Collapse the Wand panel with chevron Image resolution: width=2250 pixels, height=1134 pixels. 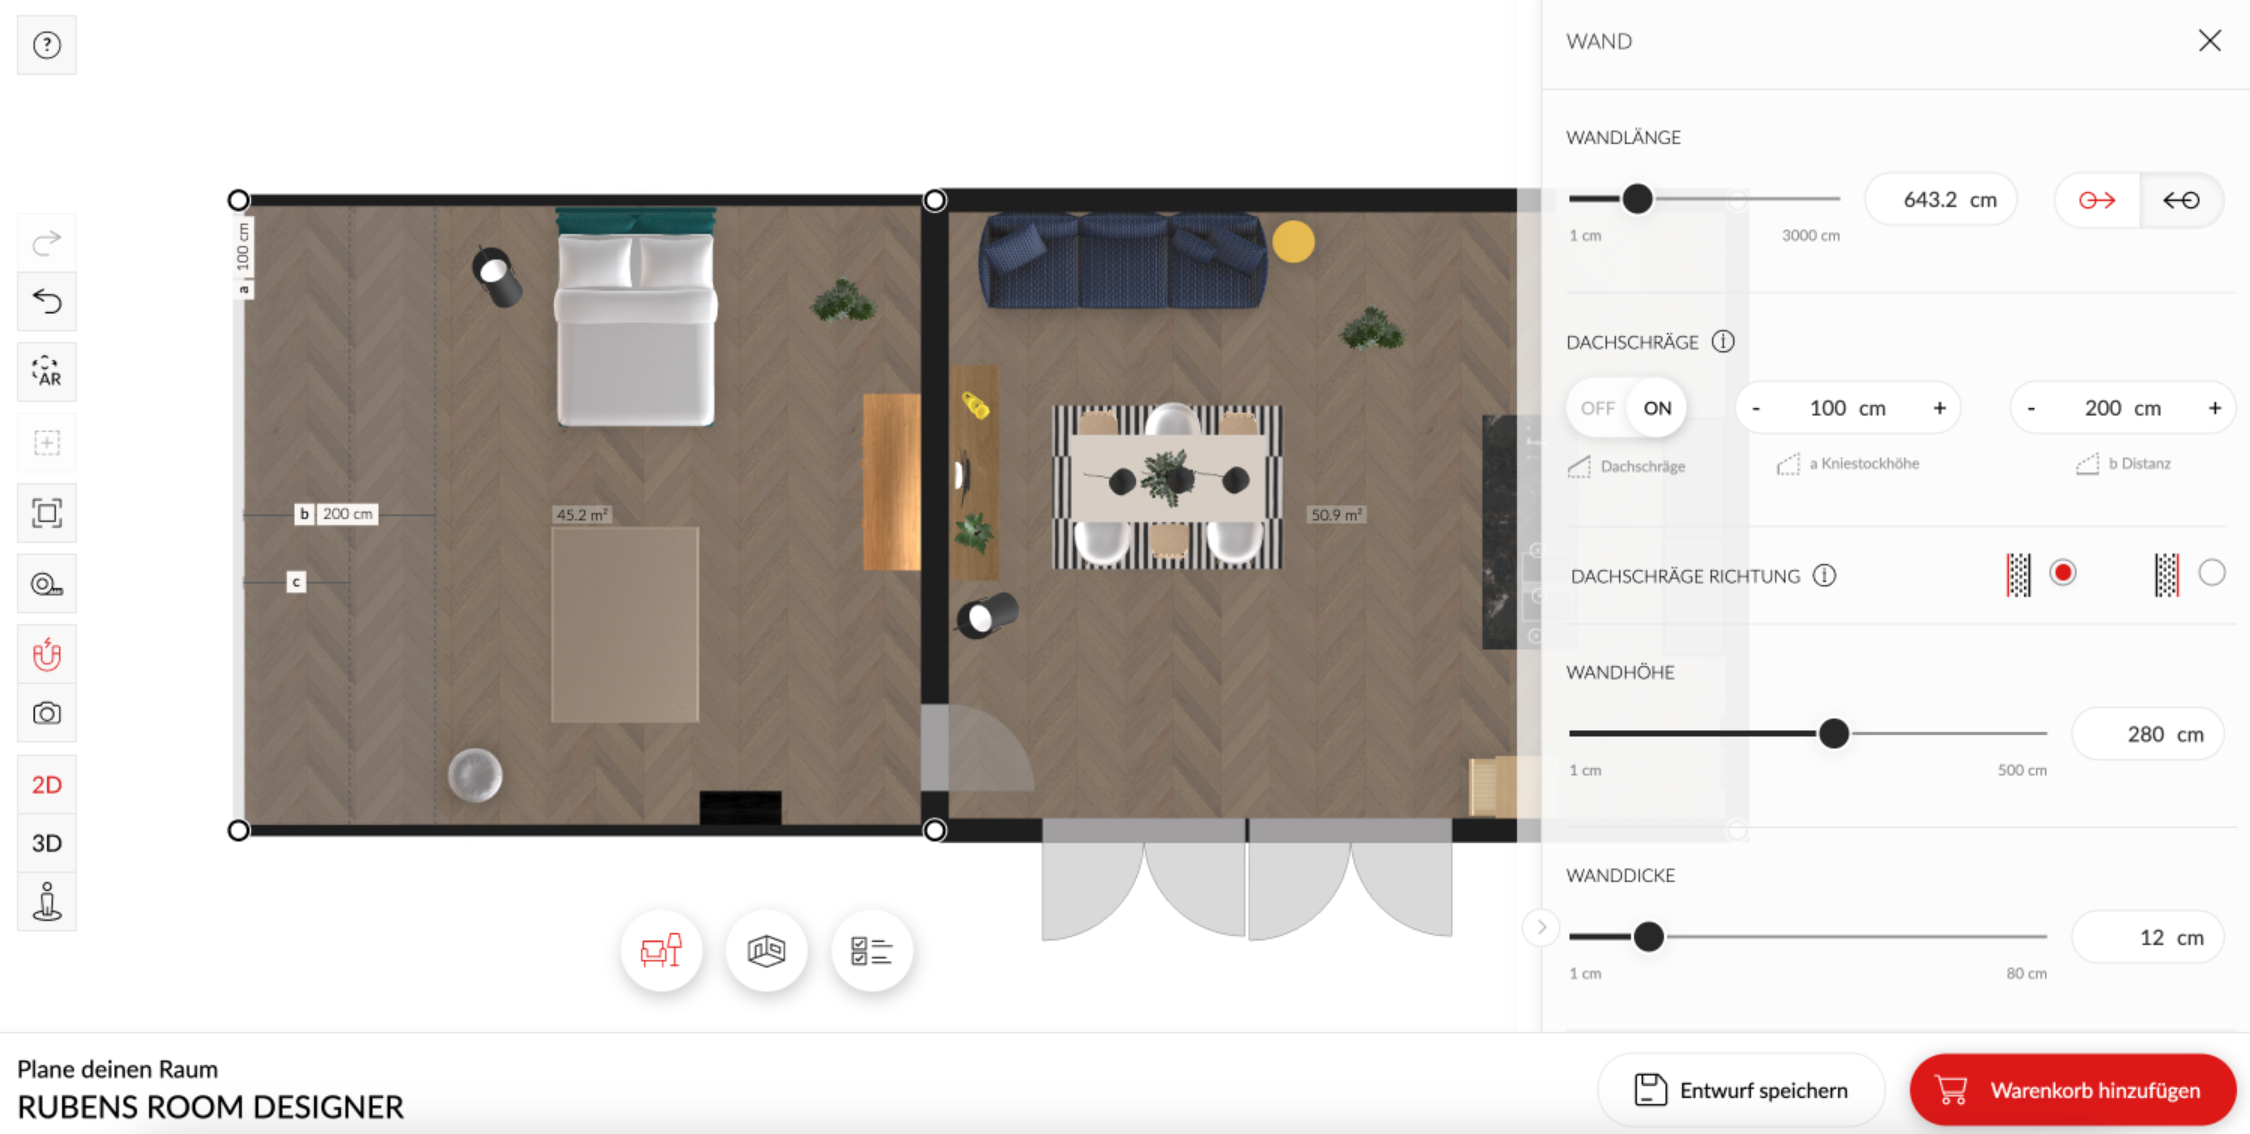[x=1541, y=927]
